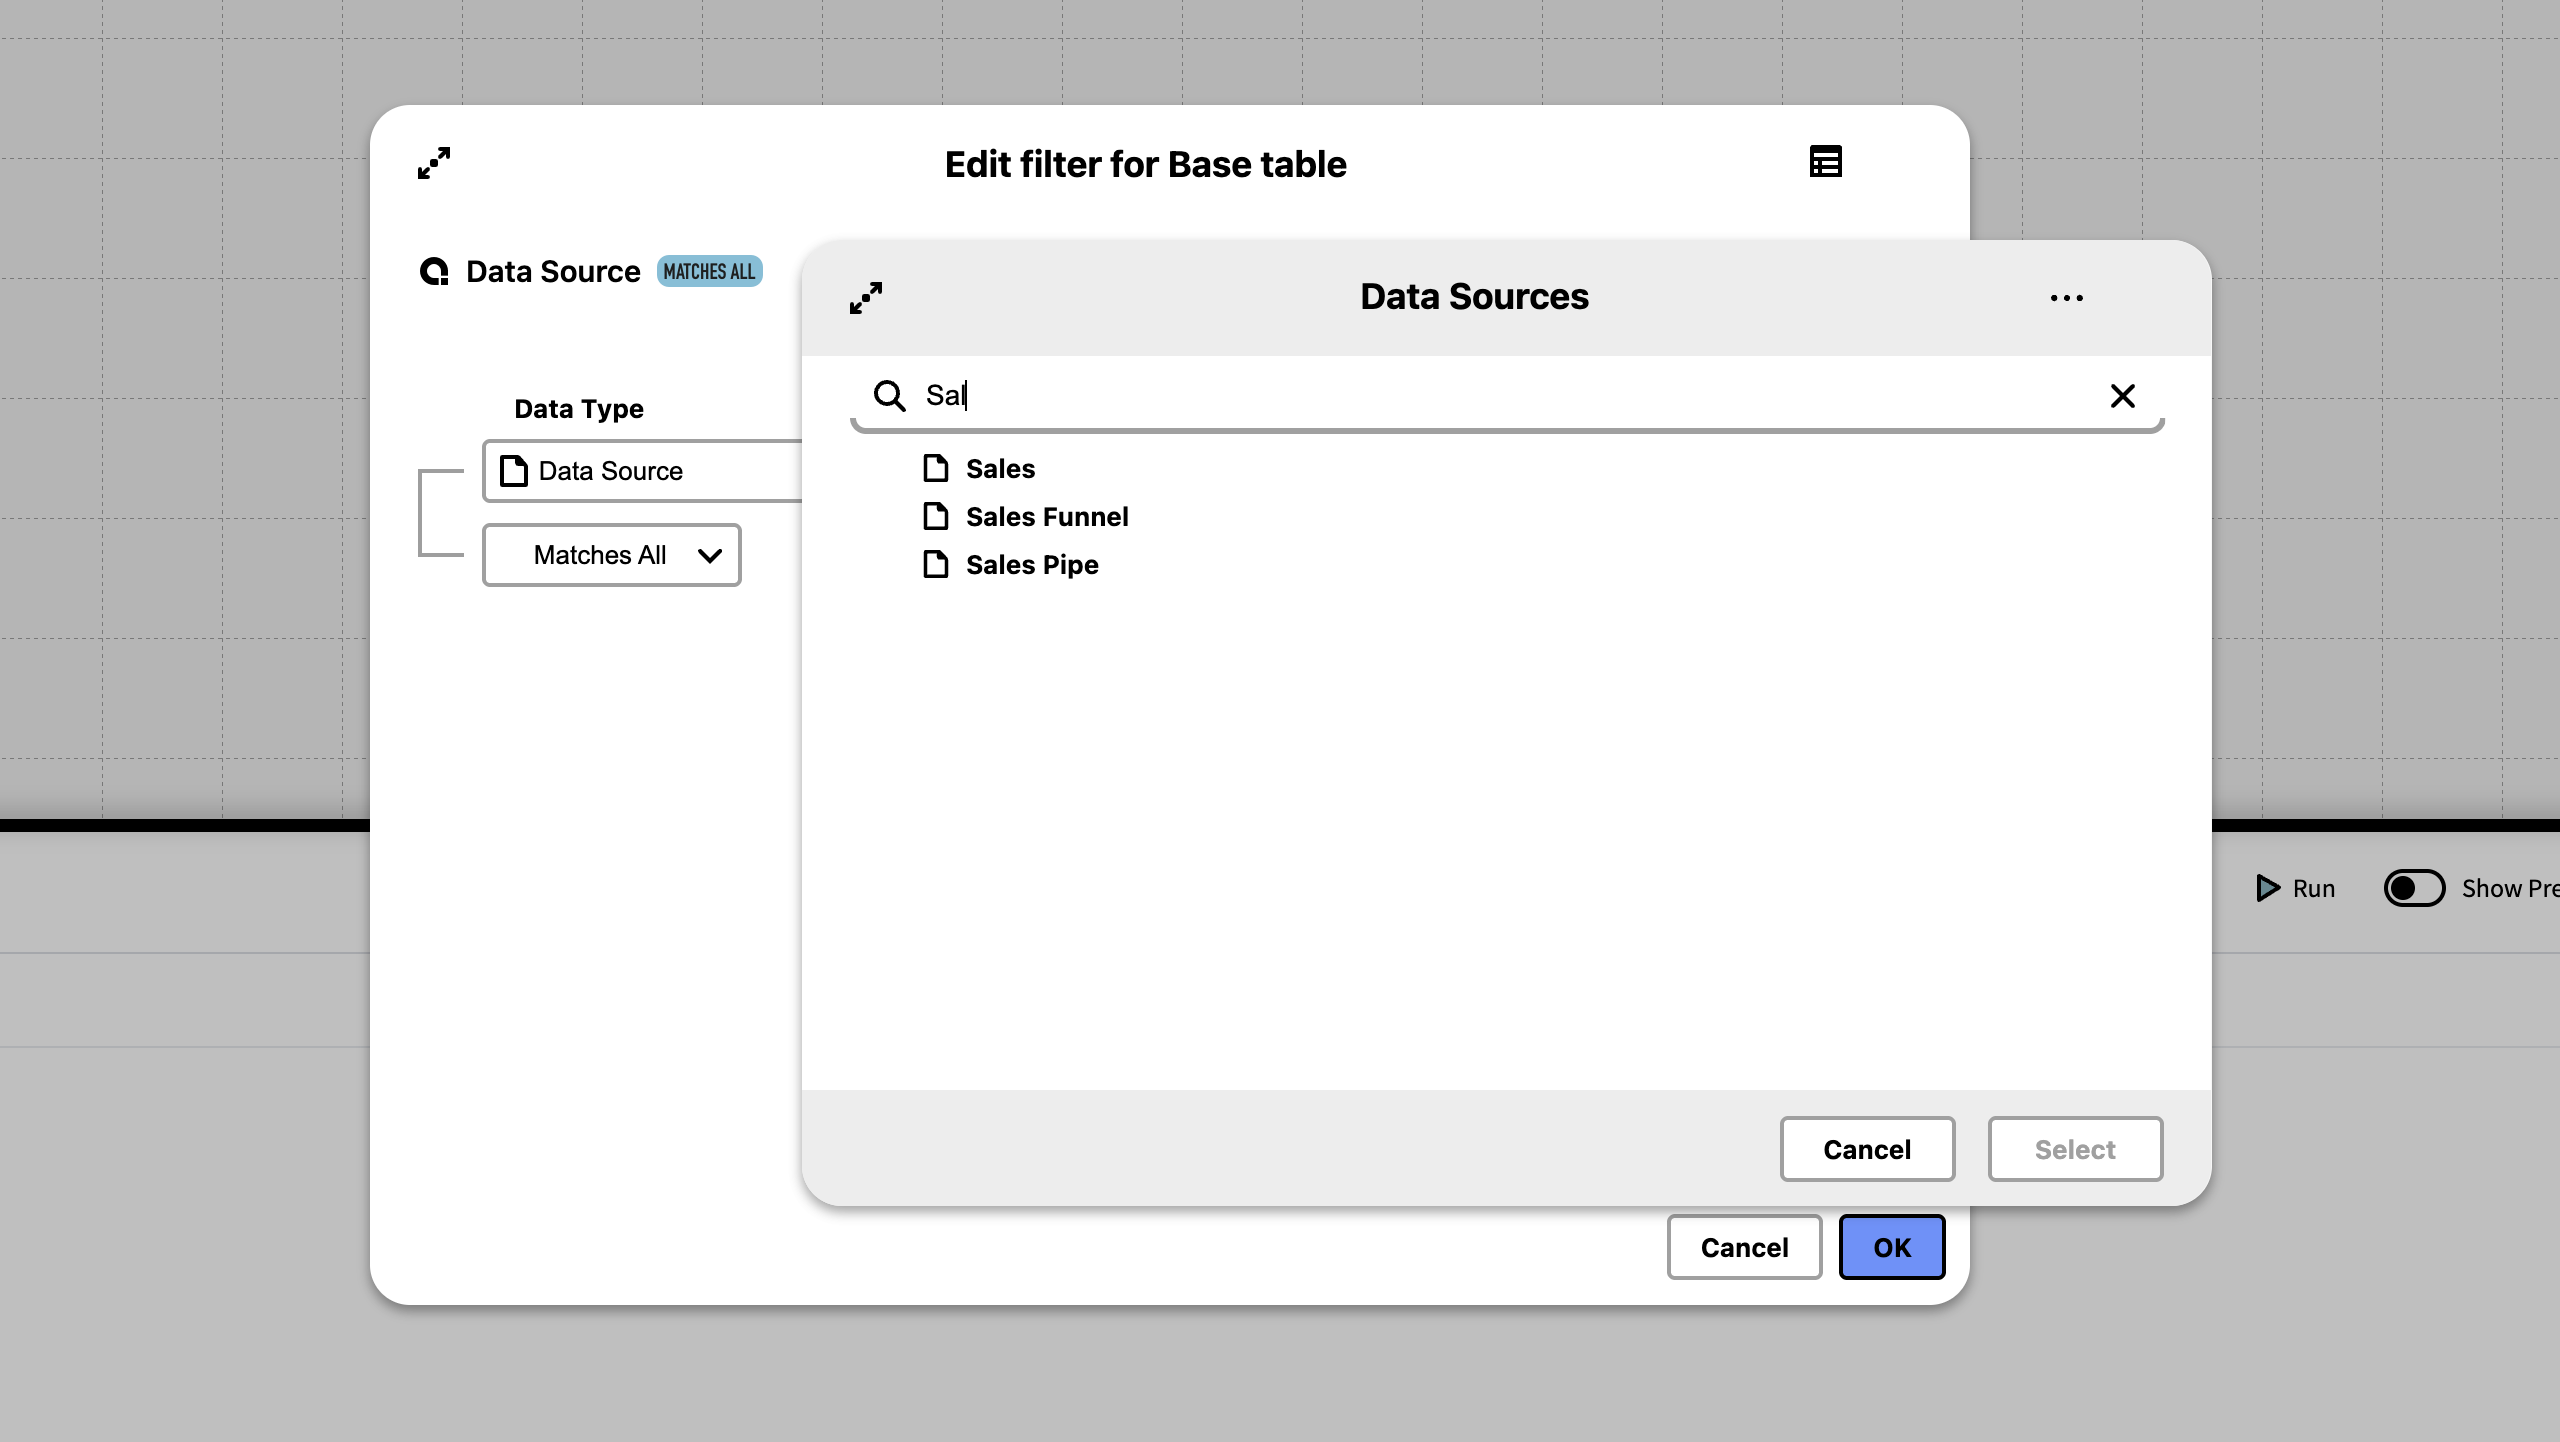The image size is (2560, 1442).
Task: Click OK in the Edit filter dialog
Action: point(1891,1247)
